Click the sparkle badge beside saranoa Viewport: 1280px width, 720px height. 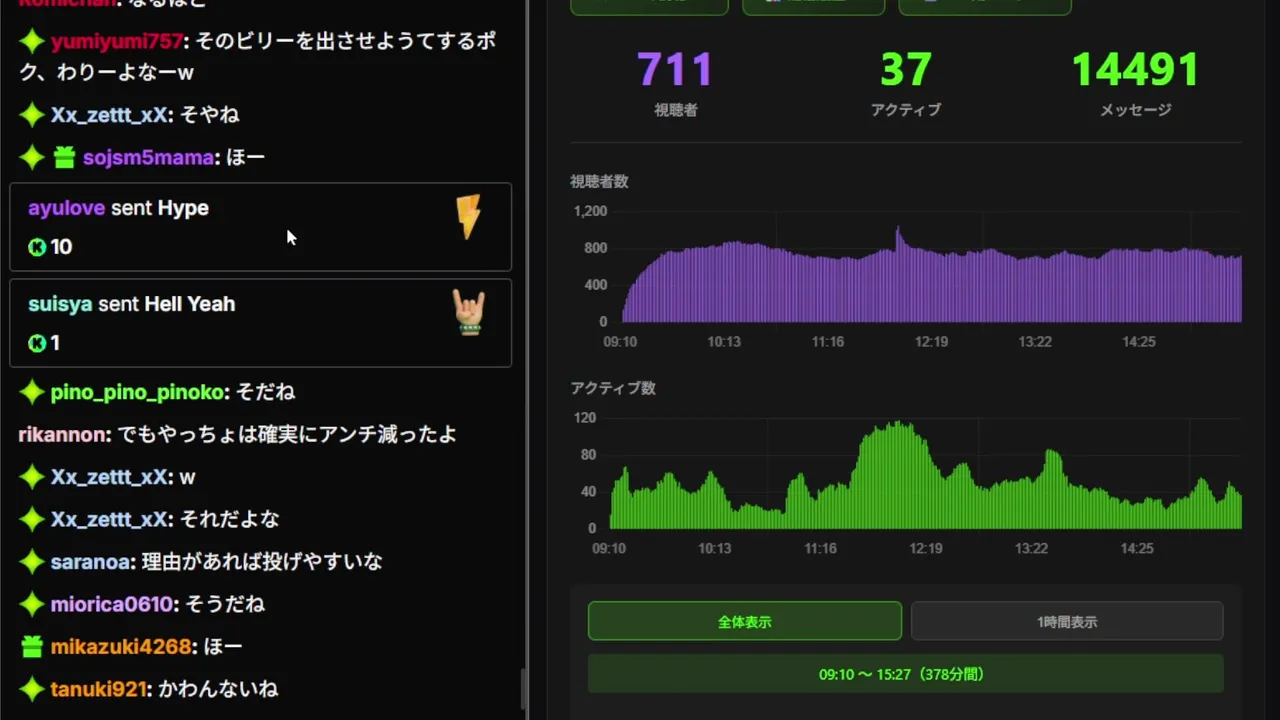tap(33, 562)
